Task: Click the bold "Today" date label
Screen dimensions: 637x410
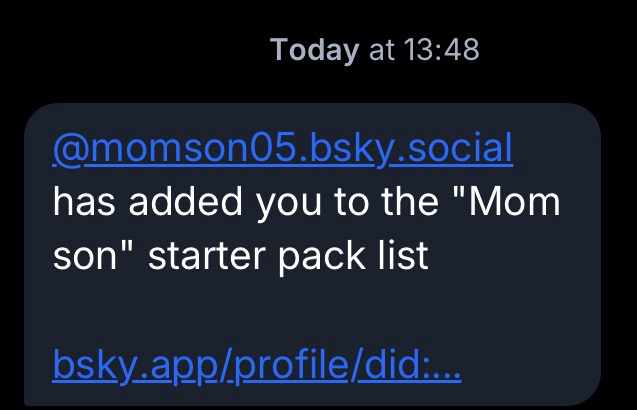Action: 314,49
